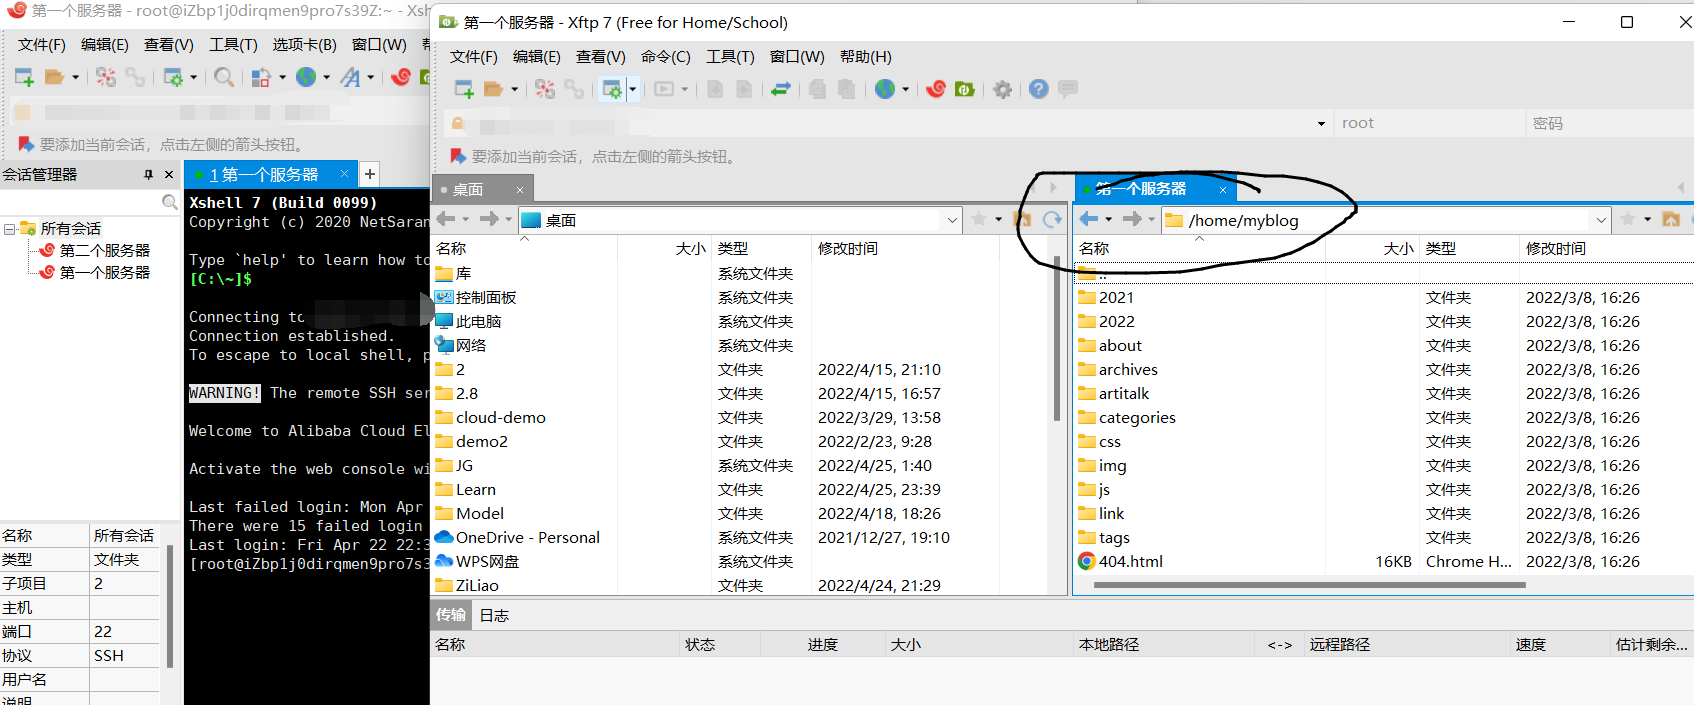Click the speech bubble feedback icon in Xftp
The height and width of the screenshot is (705, 1694).
click(x=1068, y=89)
